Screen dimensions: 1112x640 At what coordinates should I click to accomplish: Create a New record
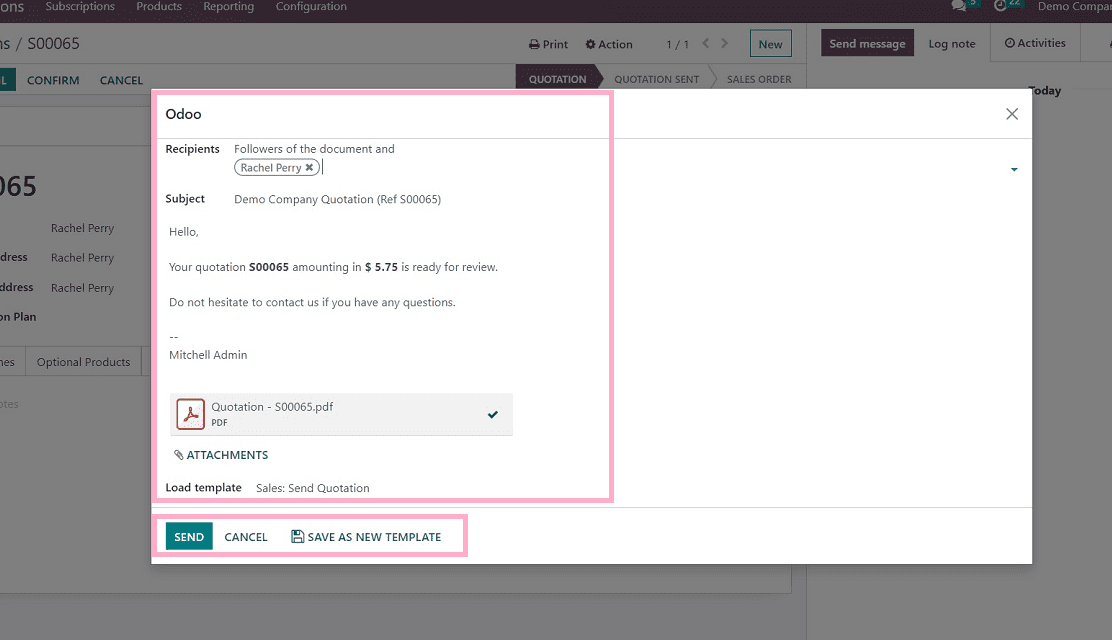(x=771, y=44)
